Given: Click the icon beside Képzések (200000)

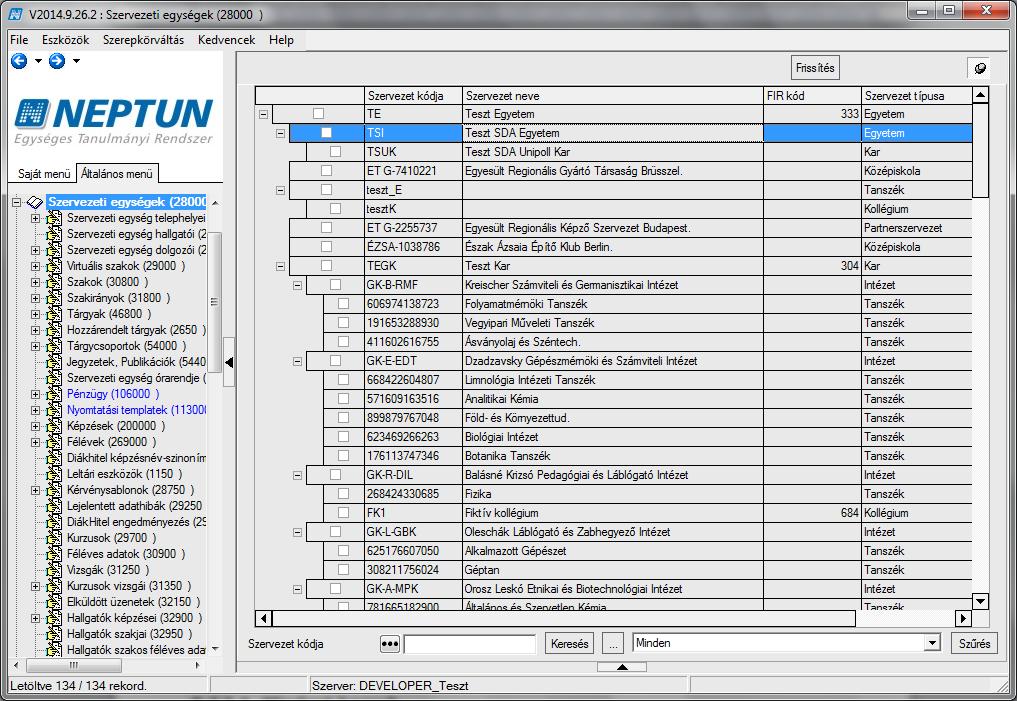Looking at the screenshot, I should (54, 426).
